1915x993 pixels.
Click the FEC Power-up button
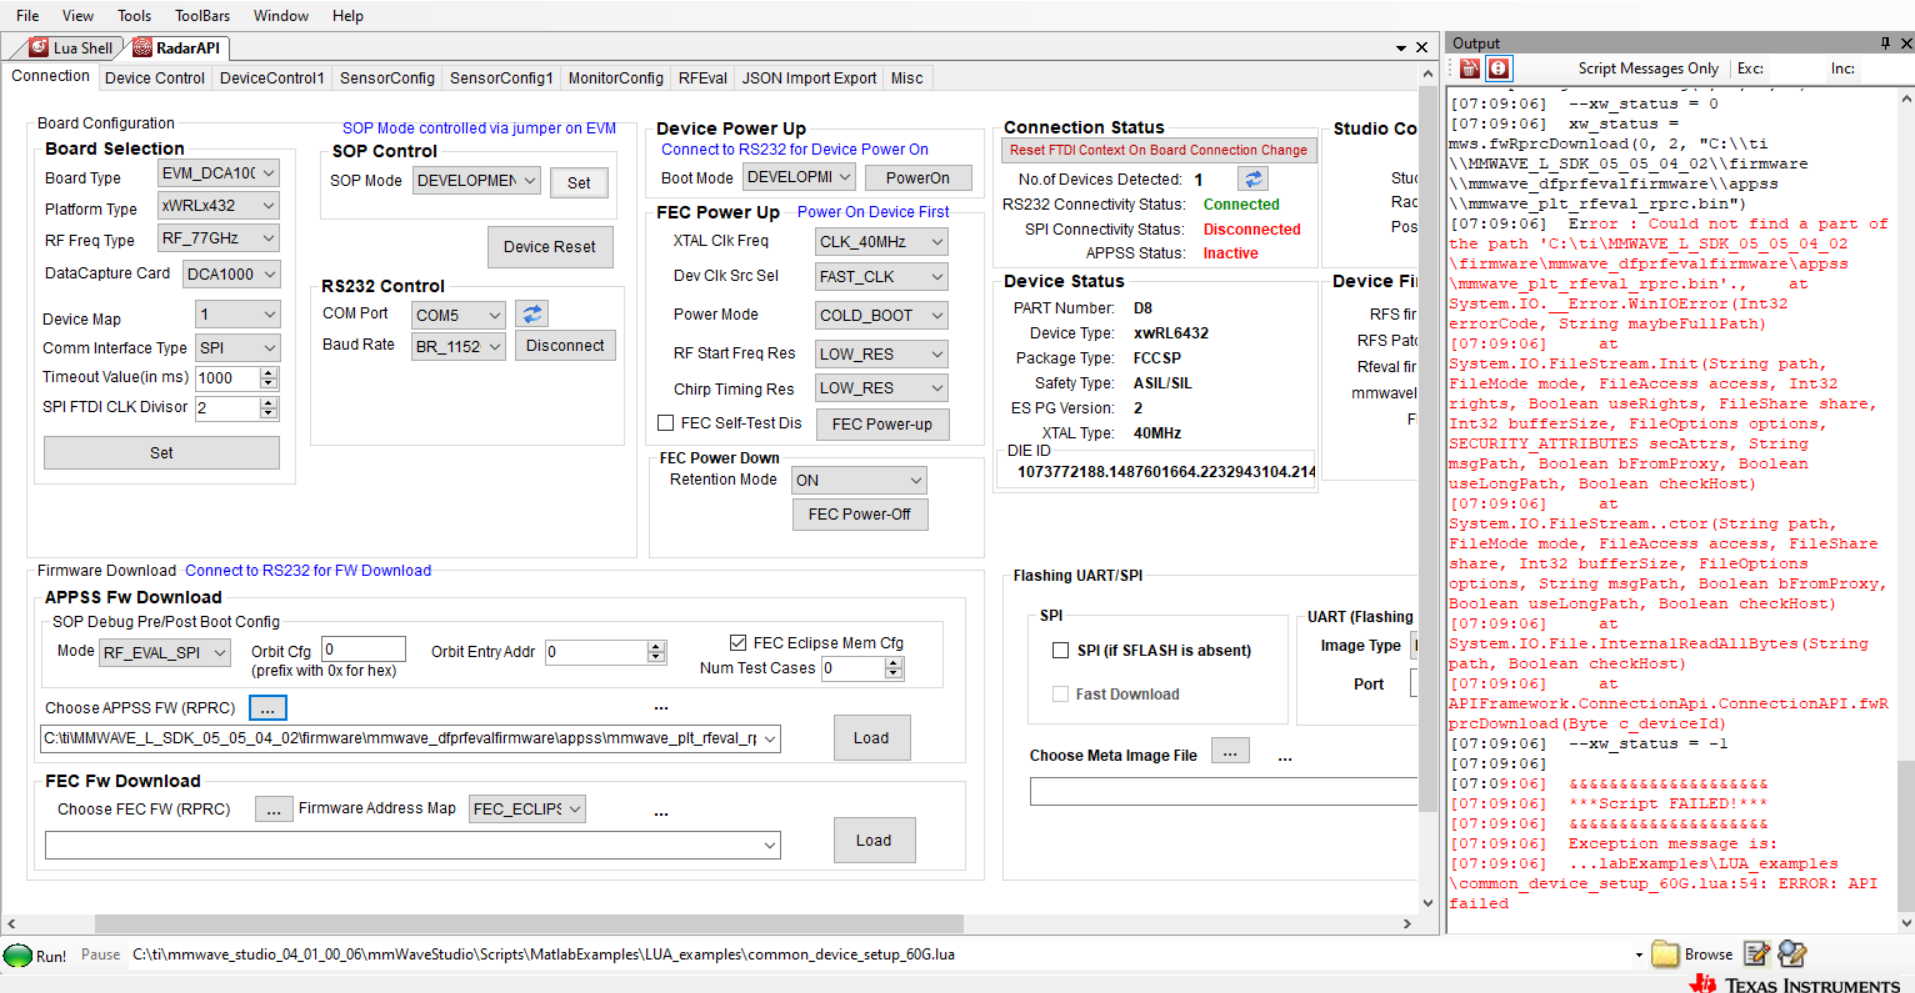[x=882, y=424]
